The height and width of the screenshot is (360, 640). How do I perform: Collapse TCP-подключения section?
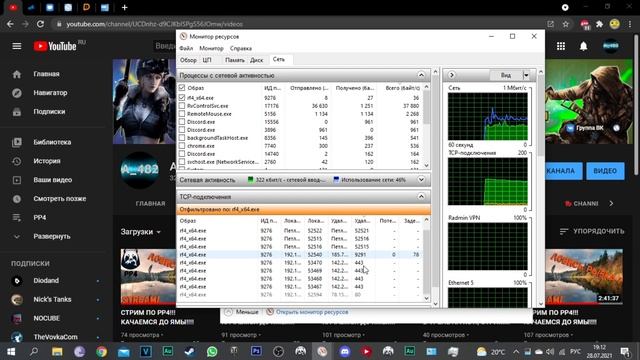(x=421, y=197)
